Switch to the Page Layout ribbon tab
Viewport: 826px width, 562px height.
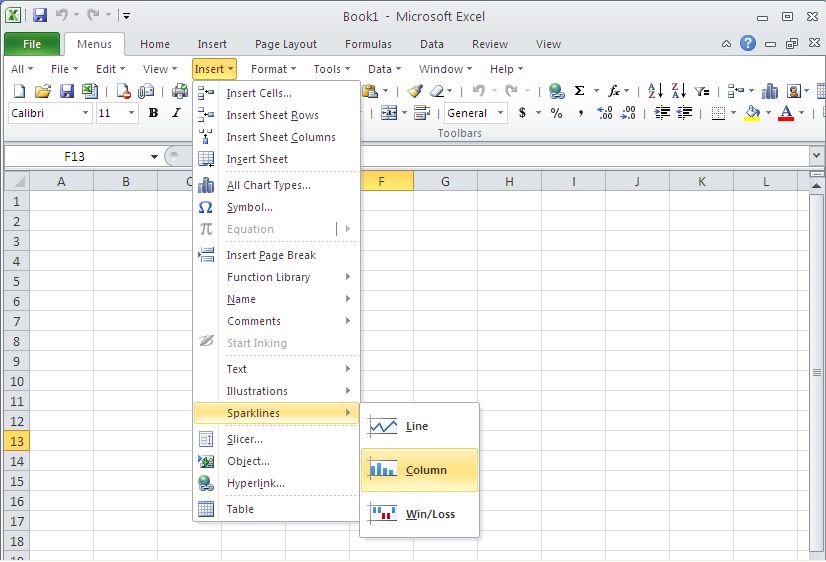(285, 44)
